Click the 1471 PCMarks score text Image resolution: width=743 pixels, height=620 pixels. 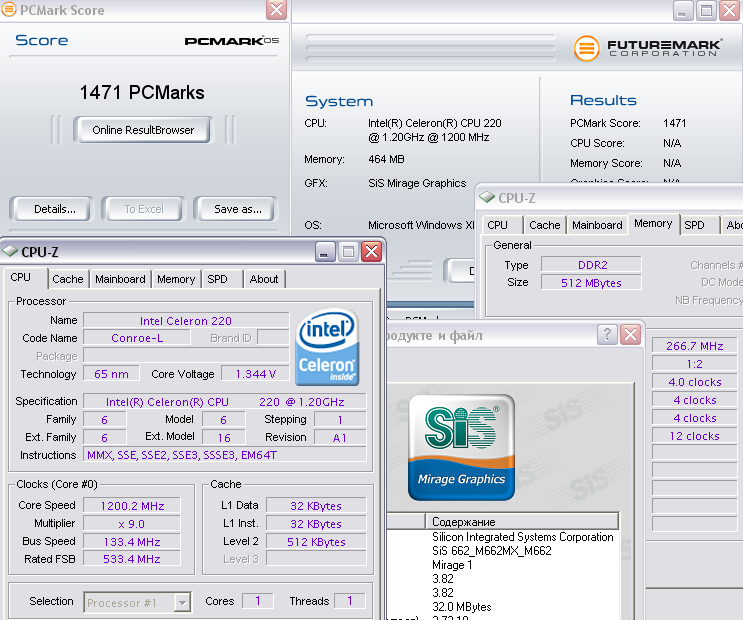click(x=142, y=92)
